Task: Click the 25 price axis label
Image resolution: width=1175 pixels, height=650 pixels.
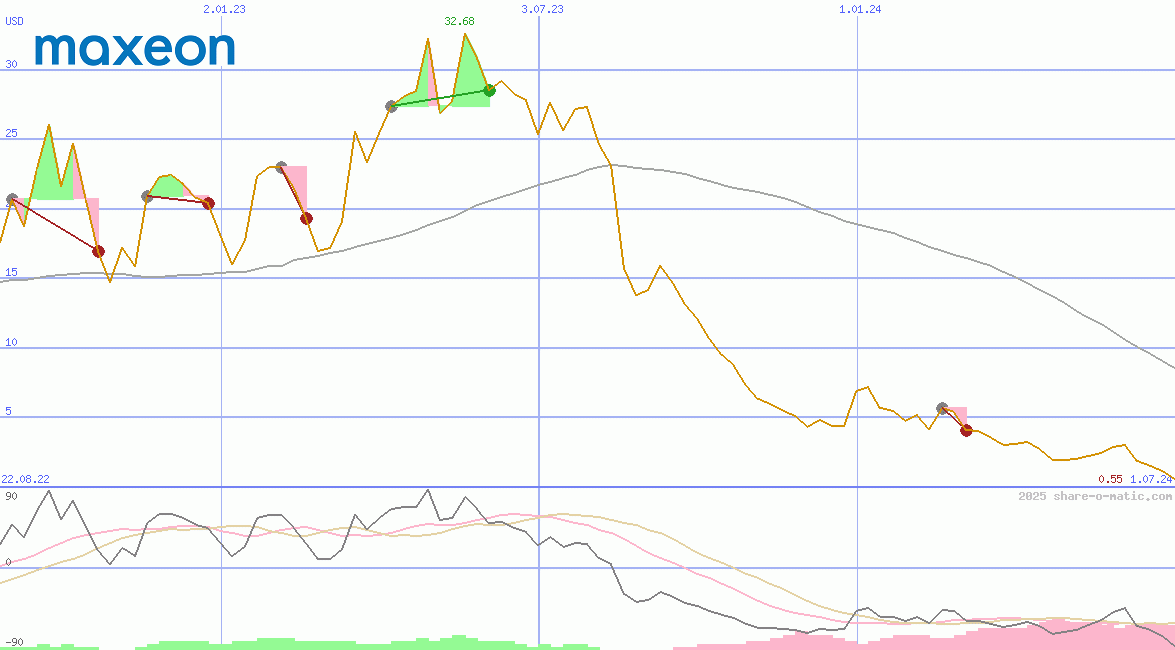Action: [x=11, y=133]
